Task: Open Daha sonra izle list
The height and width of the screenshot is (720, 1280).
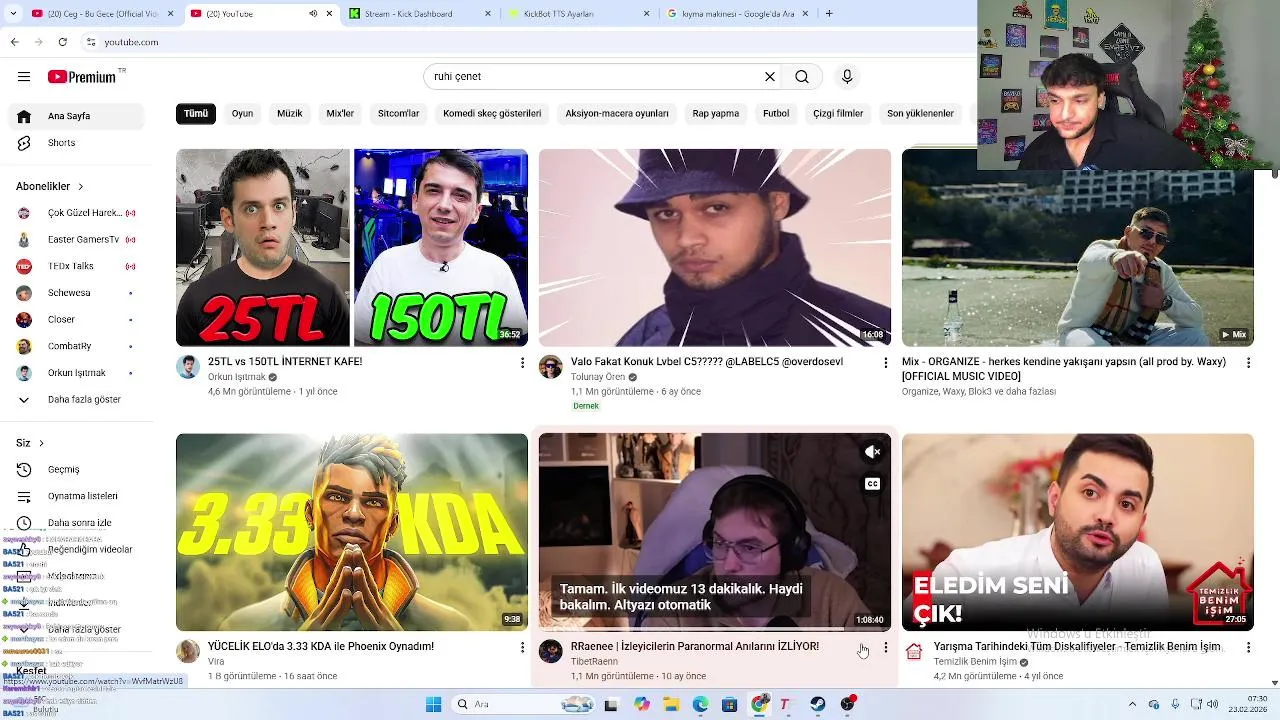Action: pyautogui.click(x=77, y=523)
